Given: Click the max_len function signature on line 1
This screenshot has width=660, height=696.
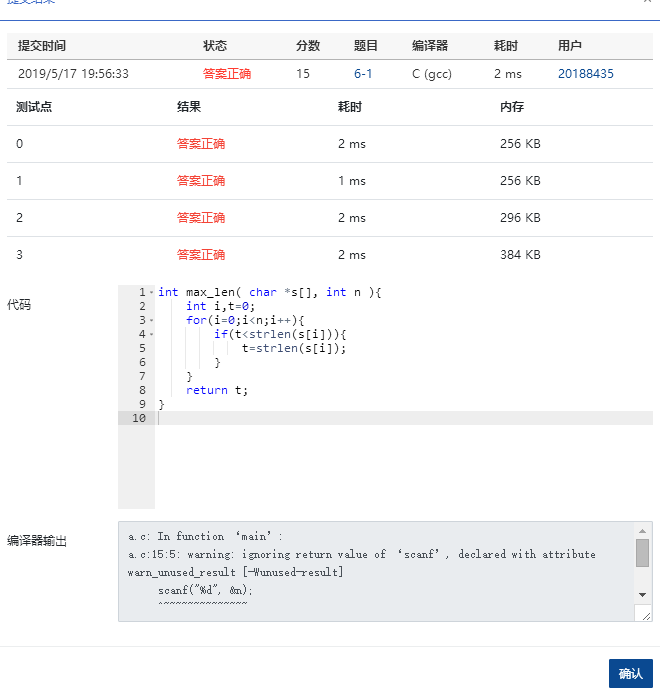Looking at the screenshot, I should (x=270, y=292).
